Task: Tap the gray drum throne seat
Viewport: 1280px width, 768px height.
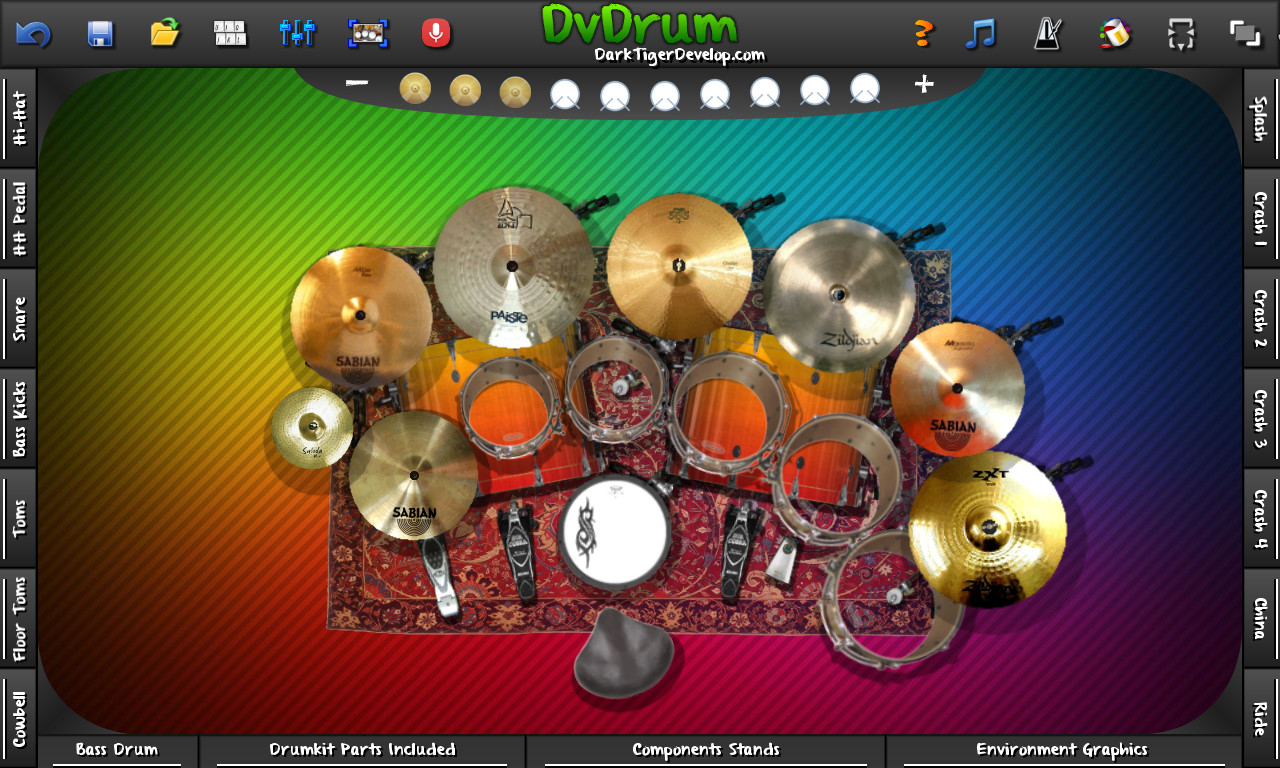Action: click(623, 653)
